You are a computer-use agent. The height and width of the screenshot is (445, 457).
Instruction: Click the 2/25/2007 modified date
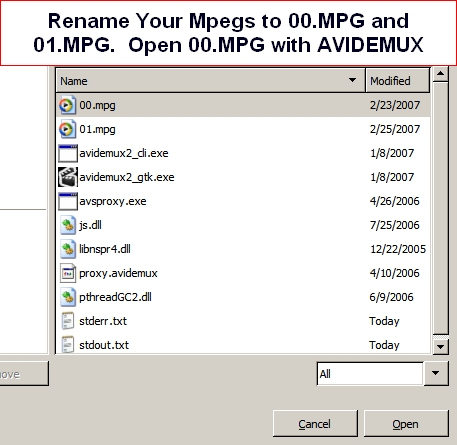pyautogui.click(x=395, y=129)
